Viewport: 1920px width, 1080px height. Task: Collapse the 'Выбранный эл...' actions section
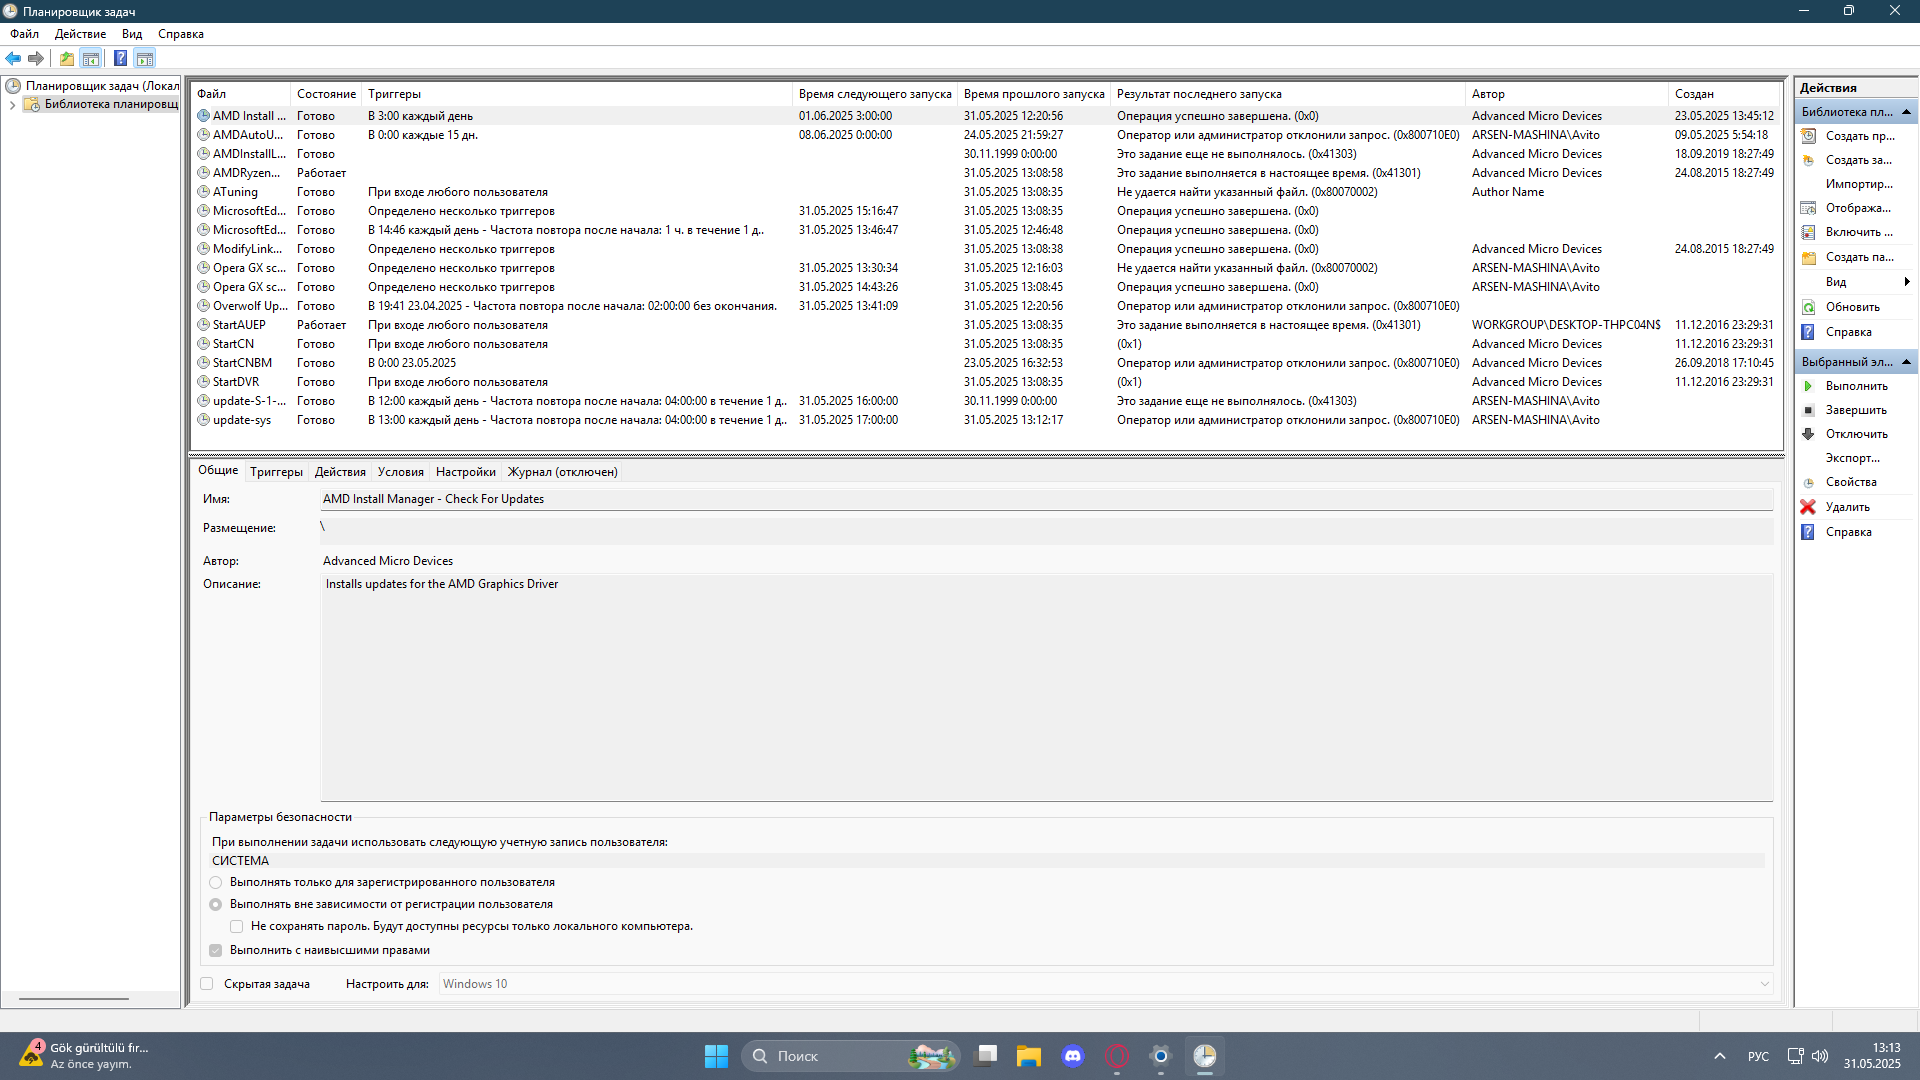[x=1906, y=362]
